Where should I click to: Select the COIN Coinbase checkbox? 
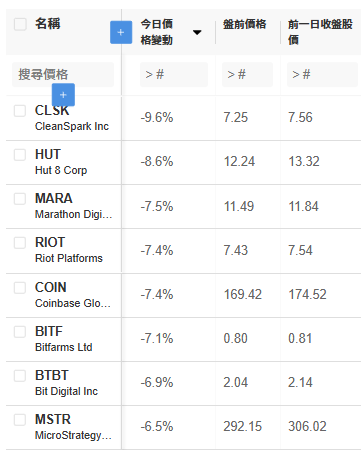click(20, 288)
